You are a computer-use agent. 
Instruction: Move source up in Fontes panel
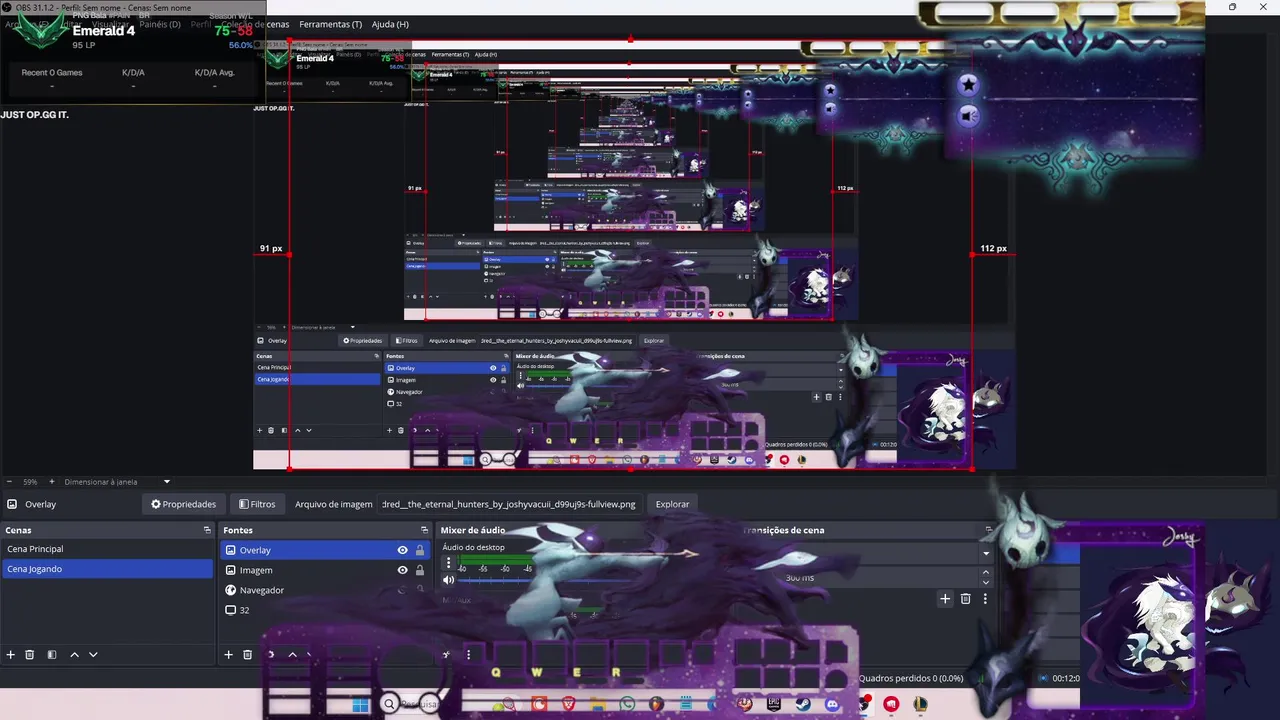[292, 655]
